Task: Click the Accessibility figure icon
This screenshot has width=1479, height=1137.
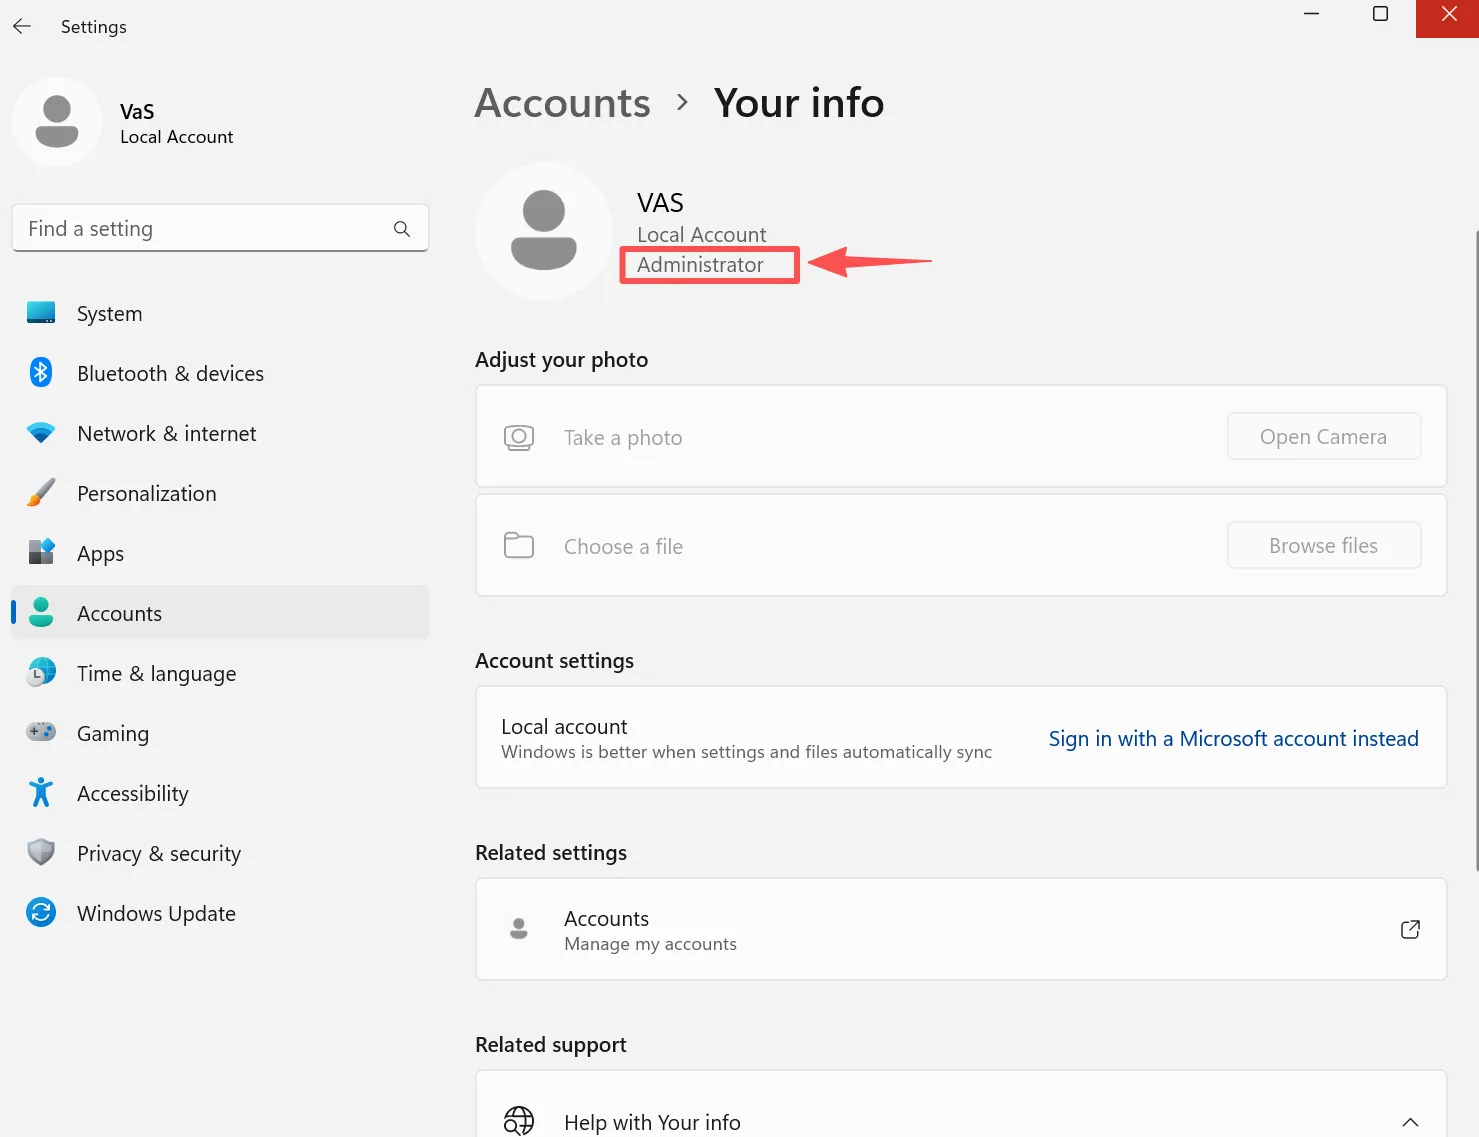Action: pyautogui.click(x=41, y=793)
